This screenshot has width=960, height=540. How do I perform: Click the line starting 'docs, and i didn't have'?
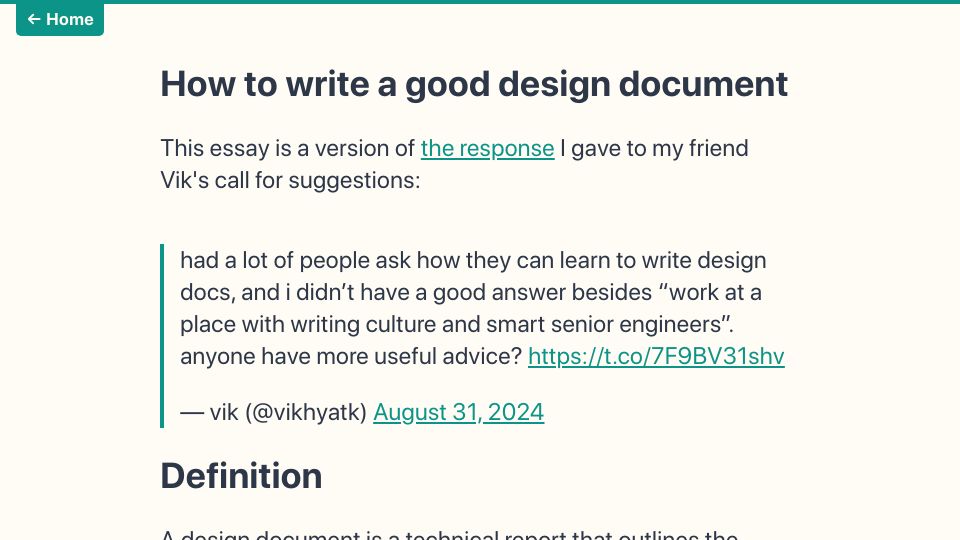471,293
